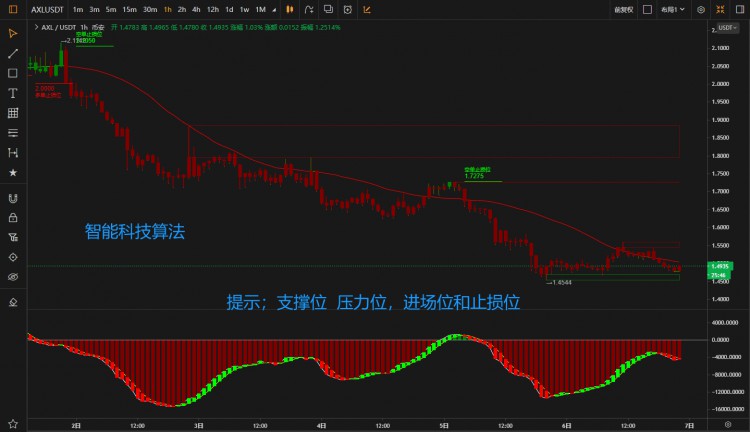Screen dimensions: 750x432
Task: Click the orange collapse fullscreen icon
Action: [x=720, y=10]
